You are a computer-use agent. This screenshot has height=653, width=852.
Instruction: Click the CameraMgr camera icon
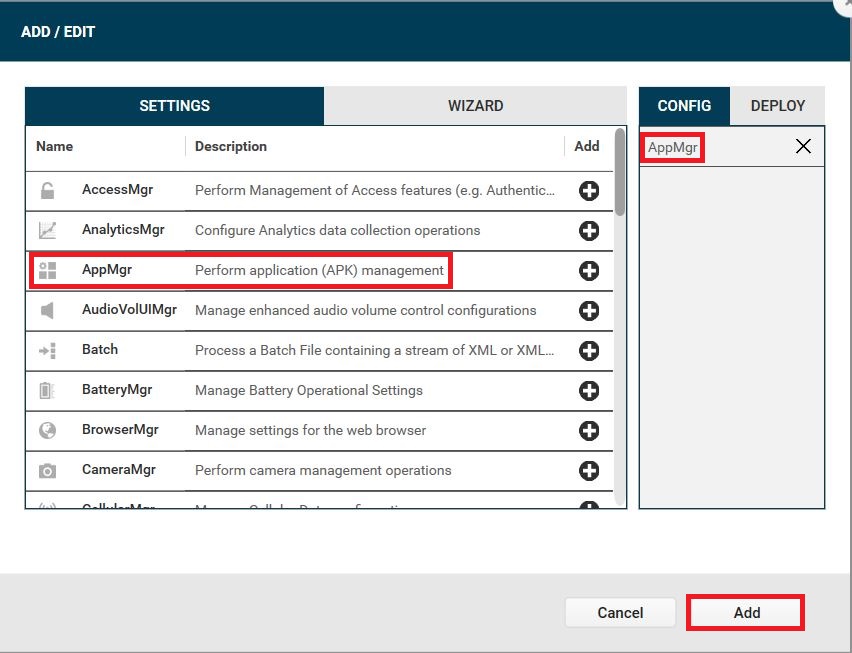click(47, 471)
